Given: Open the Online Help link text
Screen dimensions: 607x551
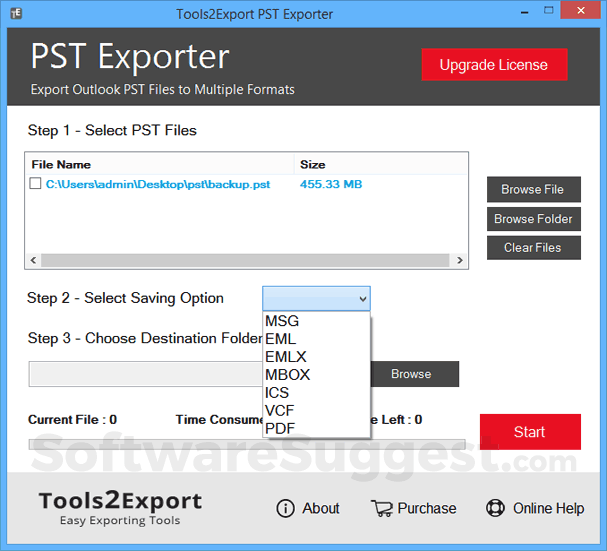Looking at the screenshot, I should [549, 508].
